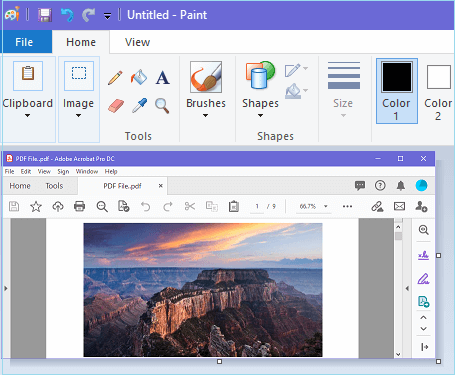Open Customize Quick Access Toolbar arrow
Viewport: 455px width, 375px height.
[x=107, y=16]
